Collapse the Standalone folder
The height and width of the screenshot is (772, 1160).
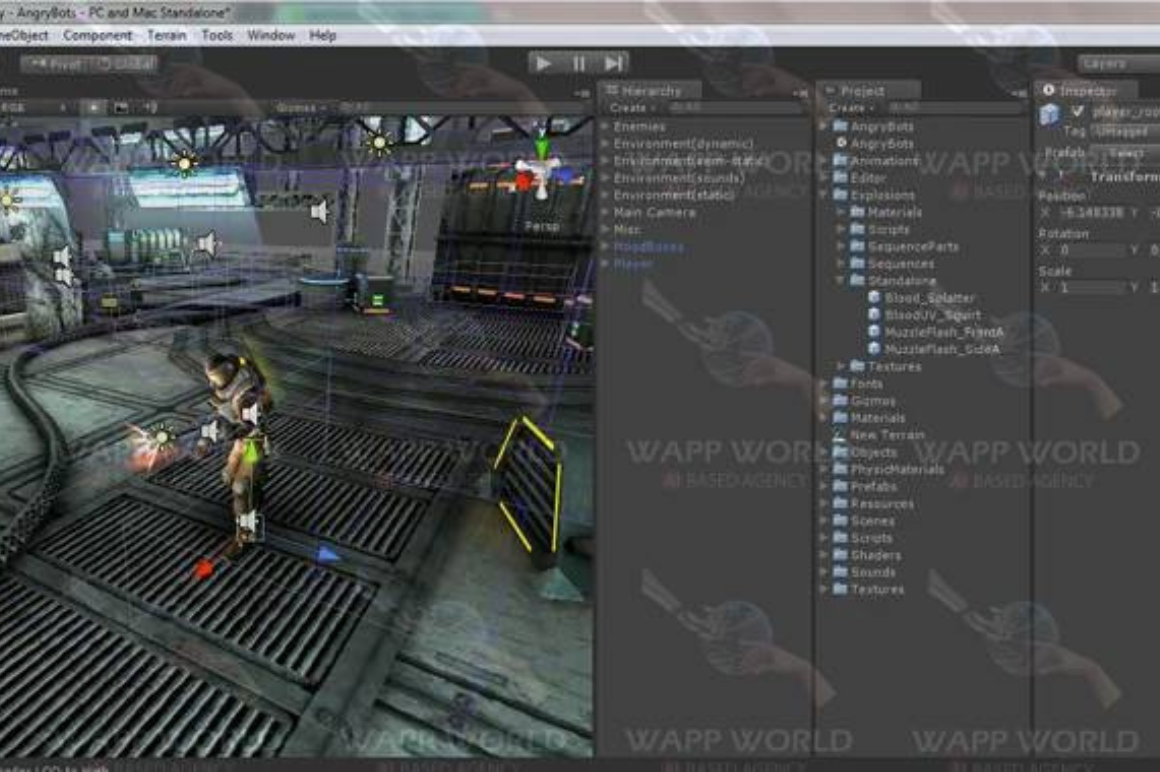click(x=842, y=281)
